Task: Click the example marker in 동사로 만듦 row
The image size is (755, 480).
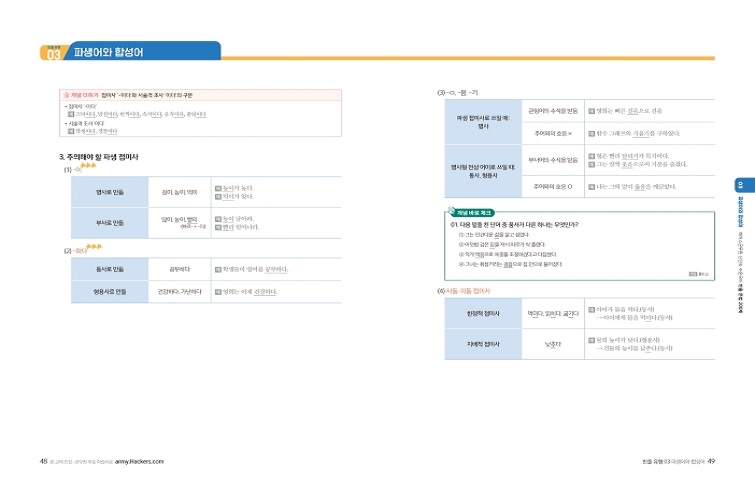Action: pos(219,269)
